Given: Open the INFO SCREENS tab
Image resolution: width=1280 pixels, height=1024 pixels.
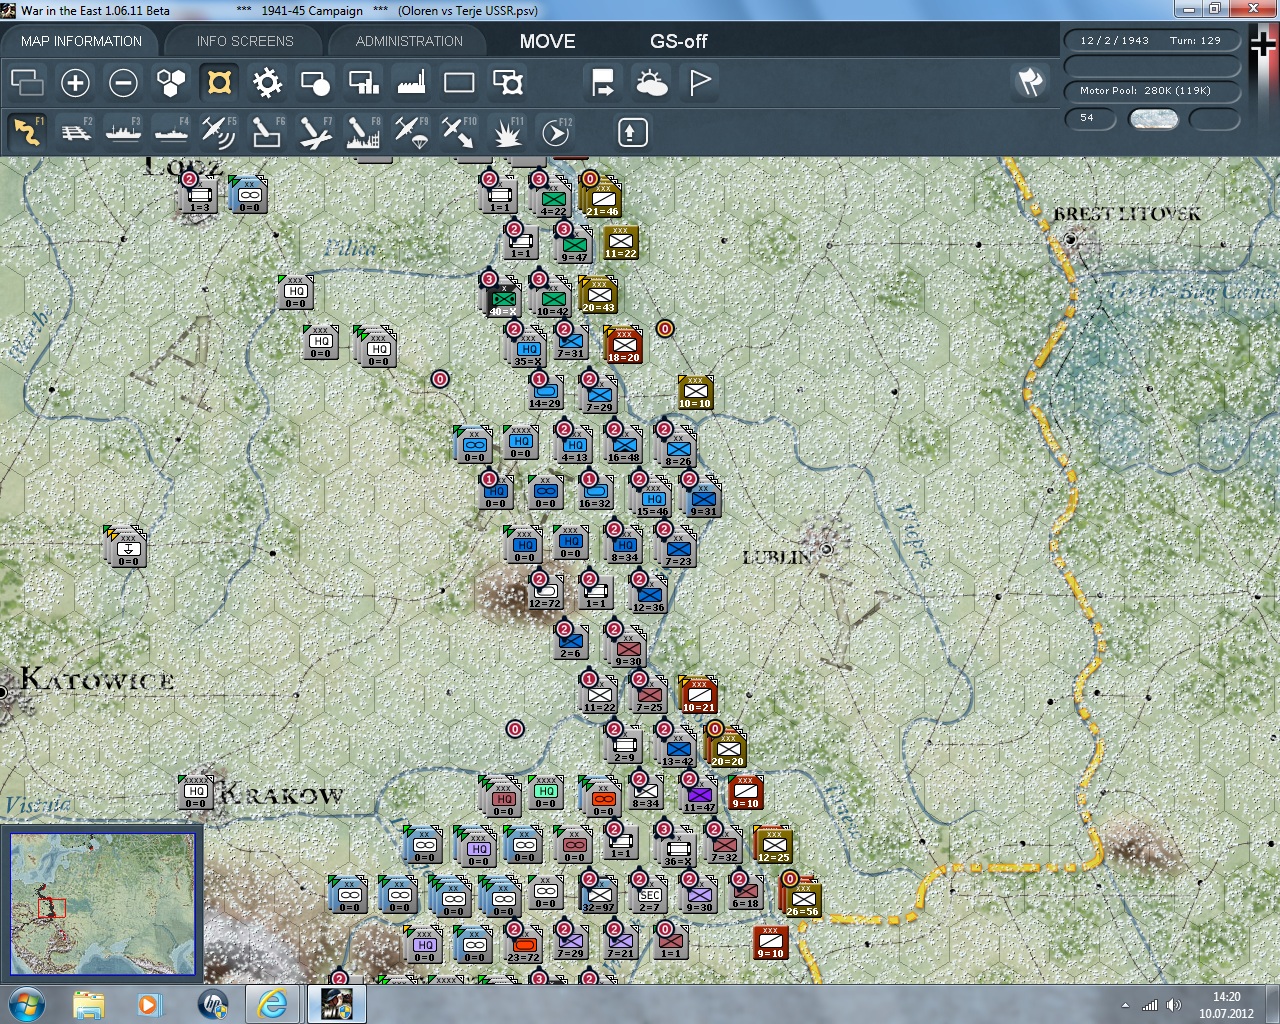Looking at the screenshot, I should tap(245, 41).
